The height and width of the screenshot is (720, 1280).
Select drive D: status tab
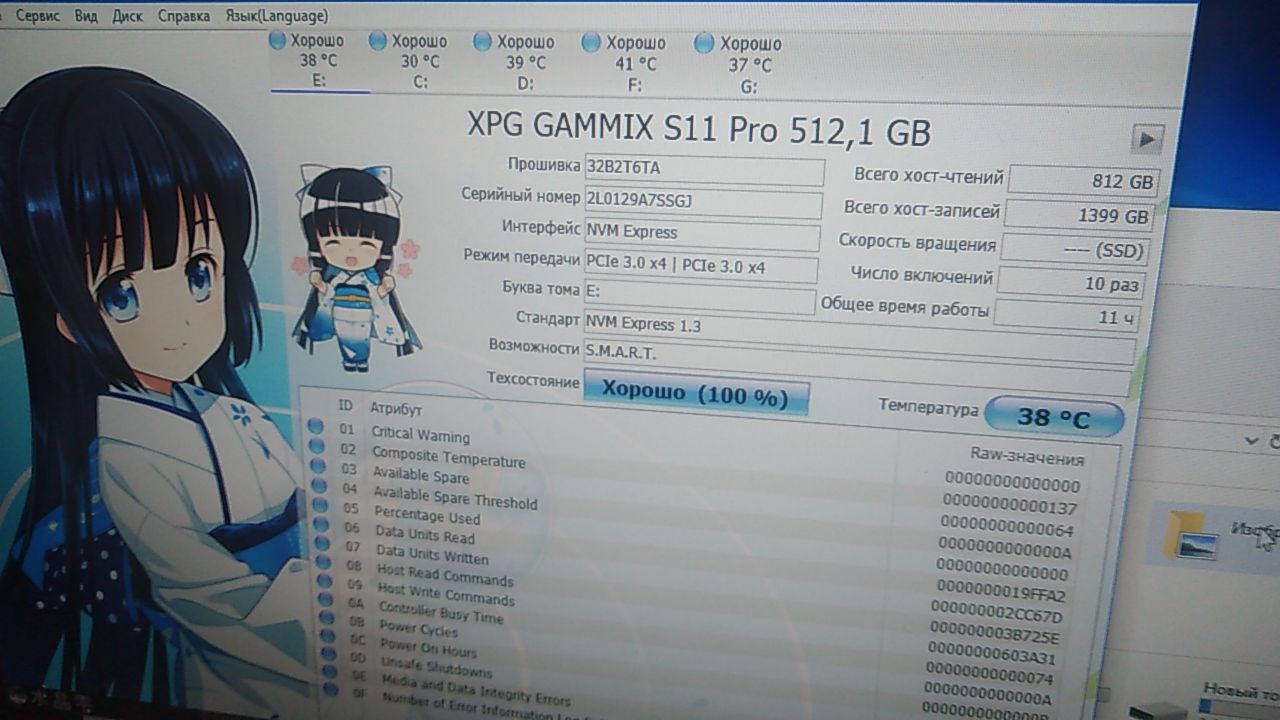525,63
